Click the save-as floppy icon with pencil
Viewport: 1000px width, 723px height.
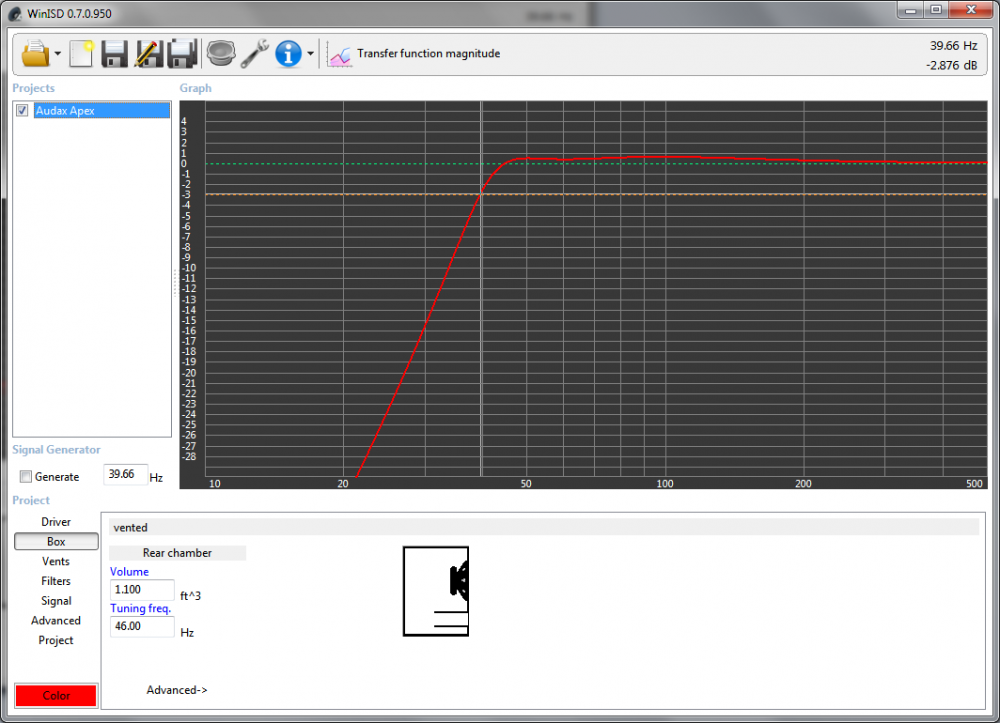148,53
